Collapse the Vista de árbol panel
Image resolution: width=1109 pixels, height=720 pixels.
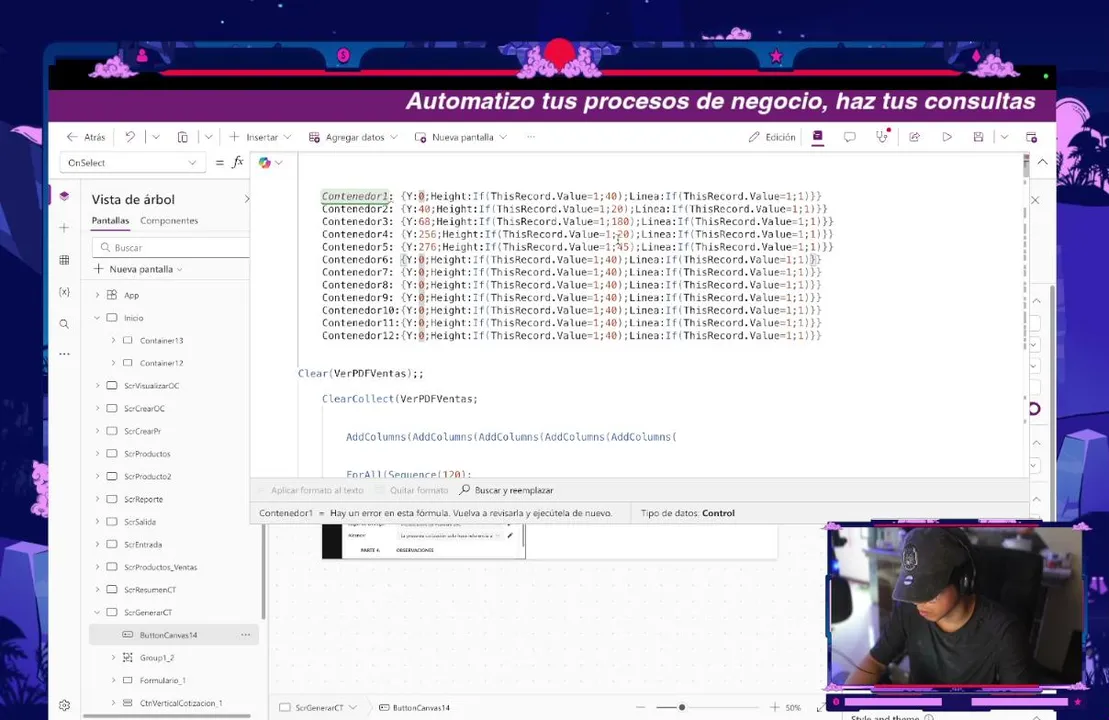click(246, 199)
